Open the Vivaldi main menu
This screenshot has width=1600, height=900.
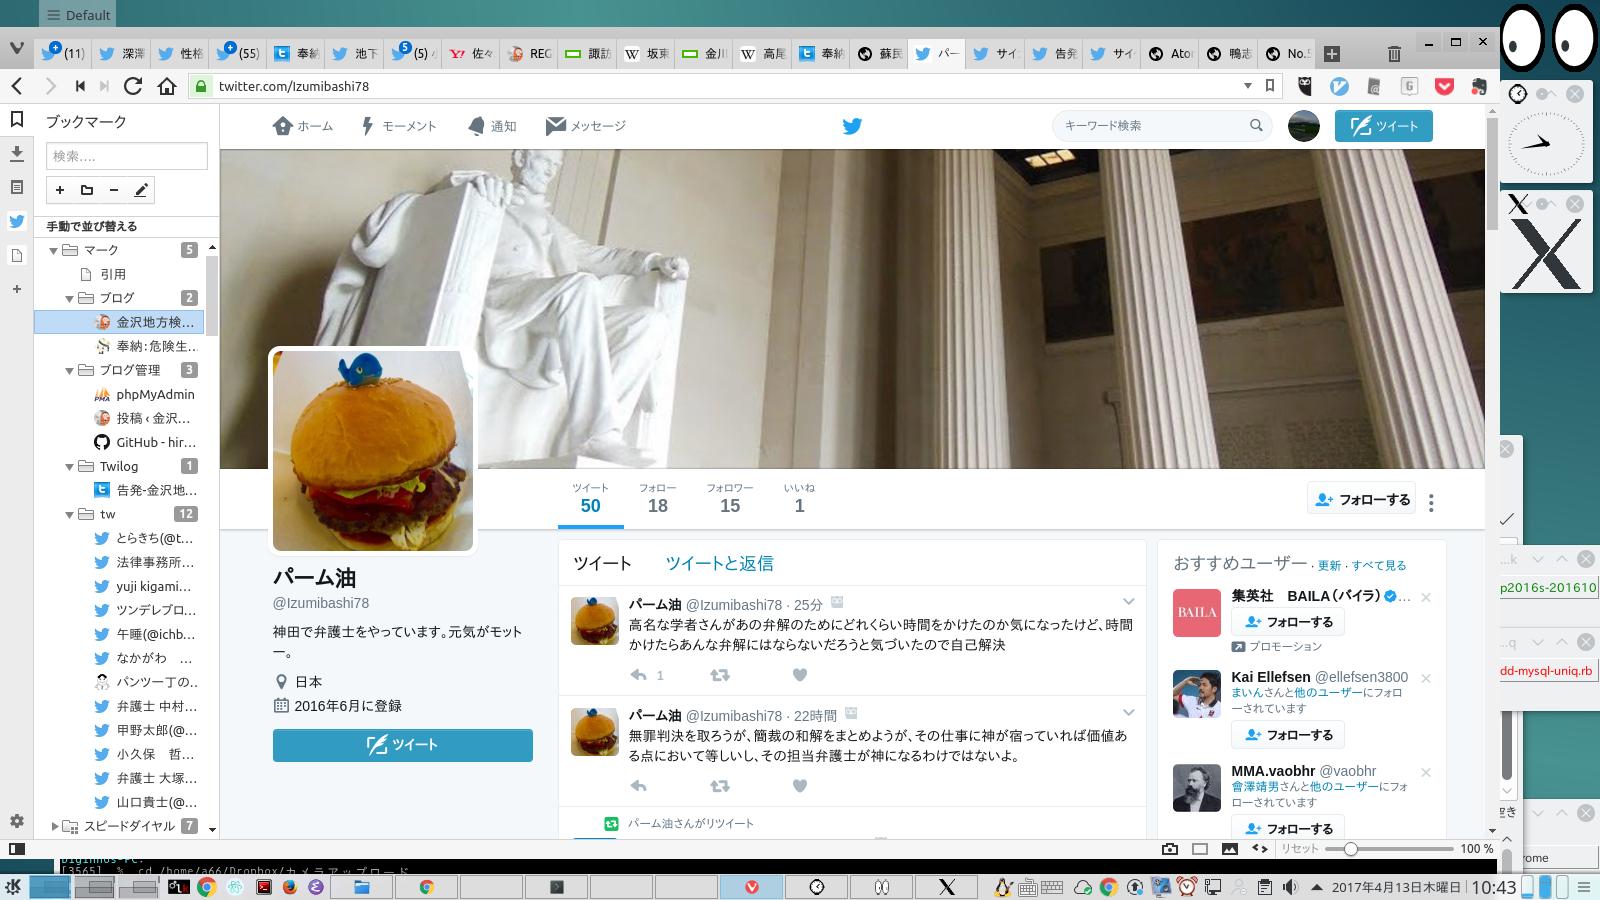pos(16,49)
